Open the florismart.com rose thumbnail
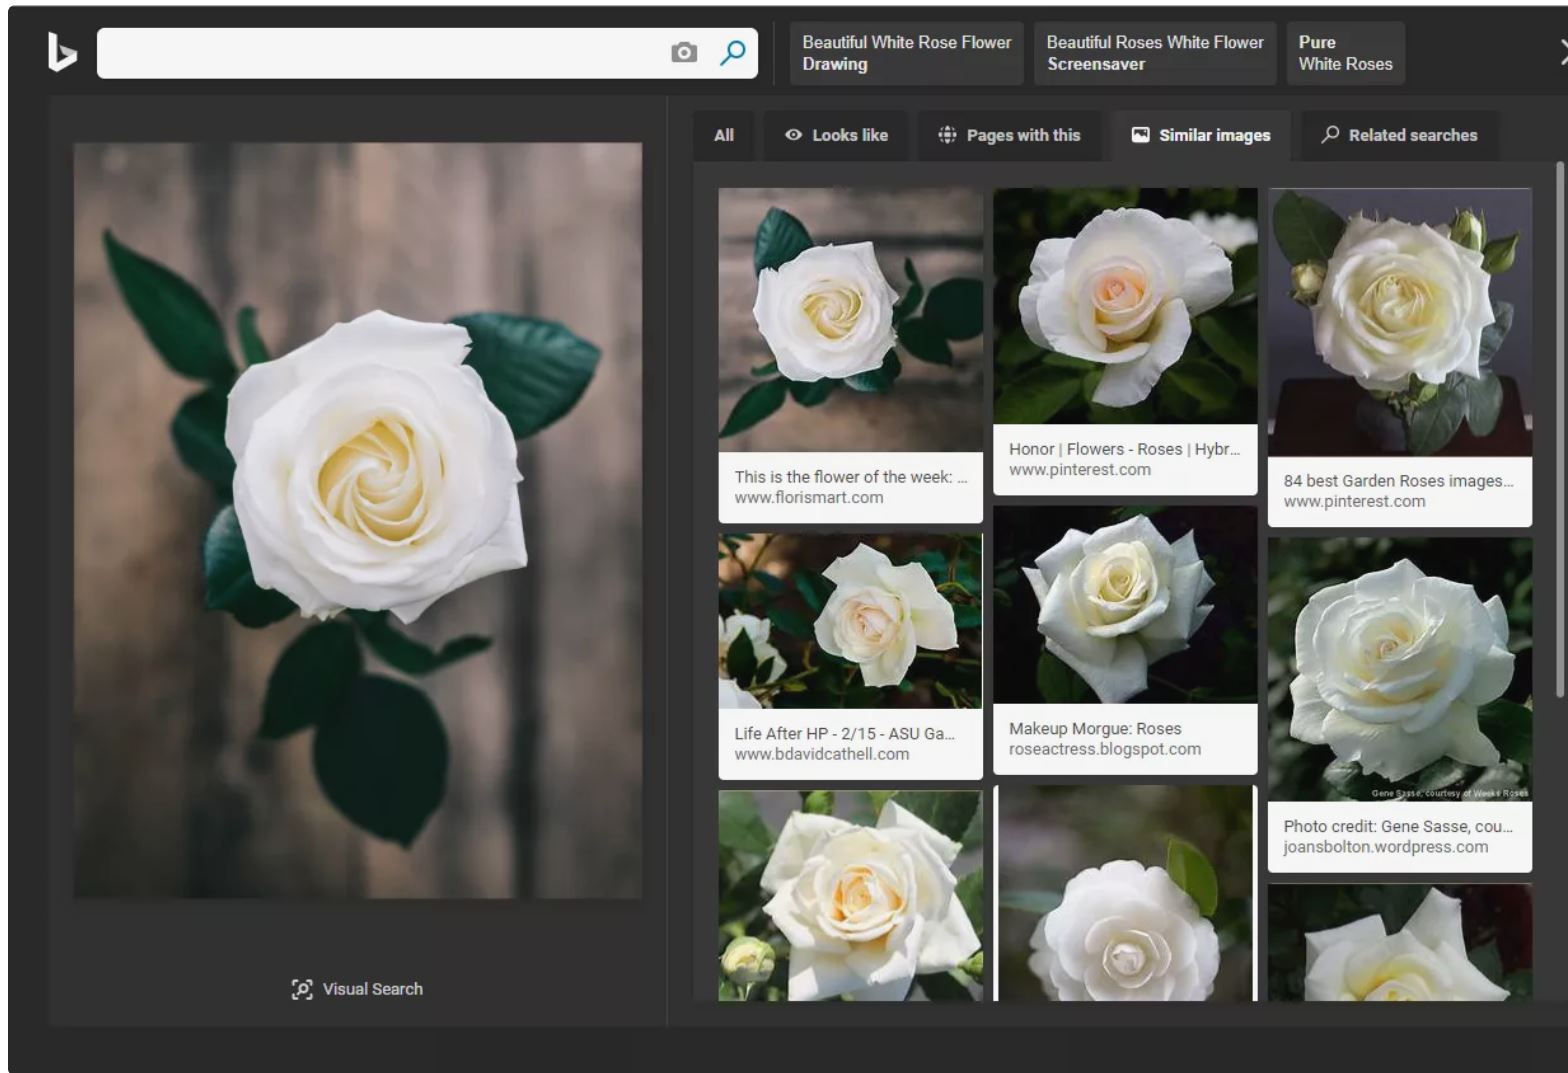 [850, 320]
